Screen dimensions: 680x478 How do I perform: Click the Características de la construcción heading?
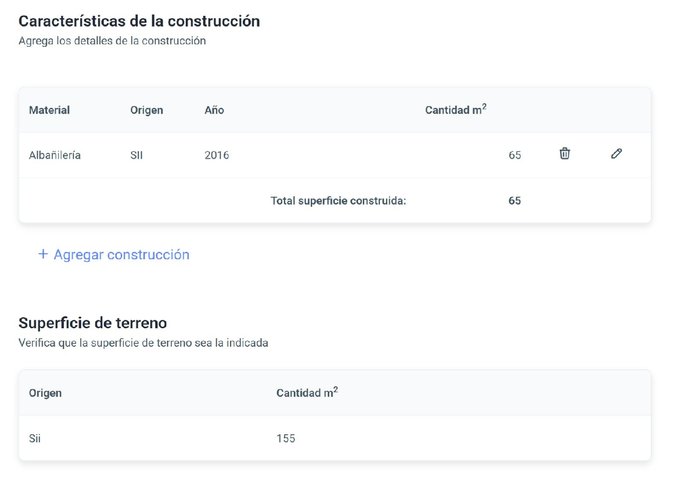139,20
